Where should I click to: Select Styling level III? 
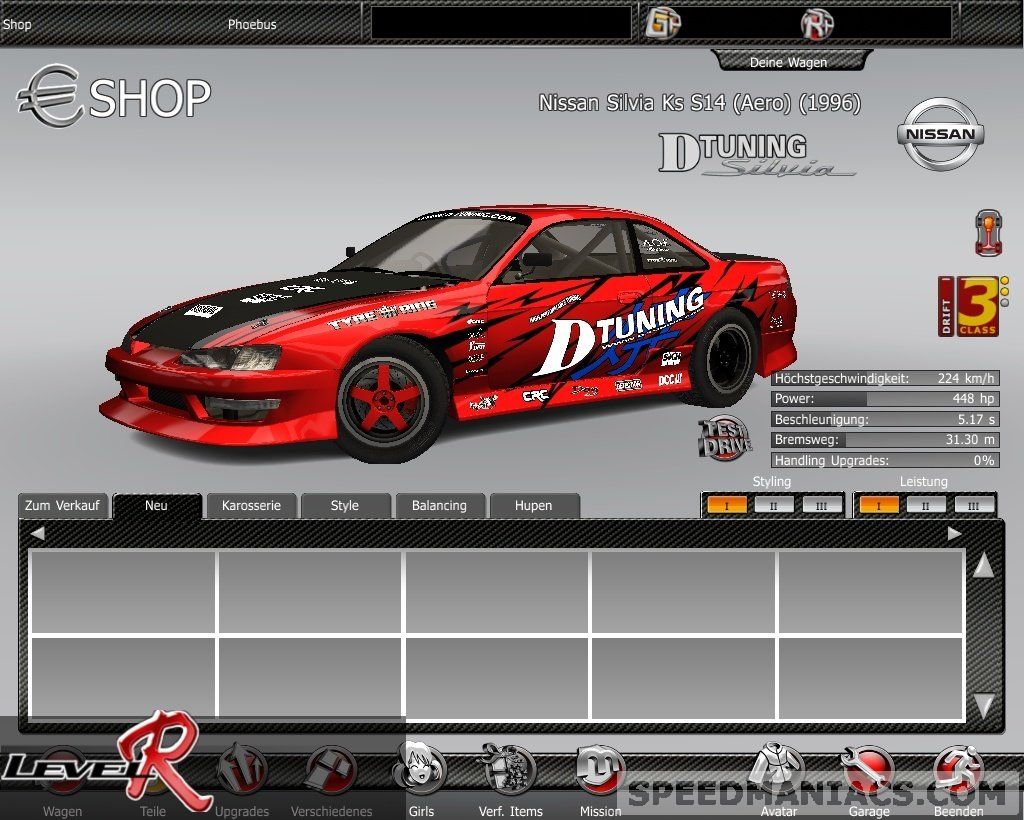click(x=822, y=505)
